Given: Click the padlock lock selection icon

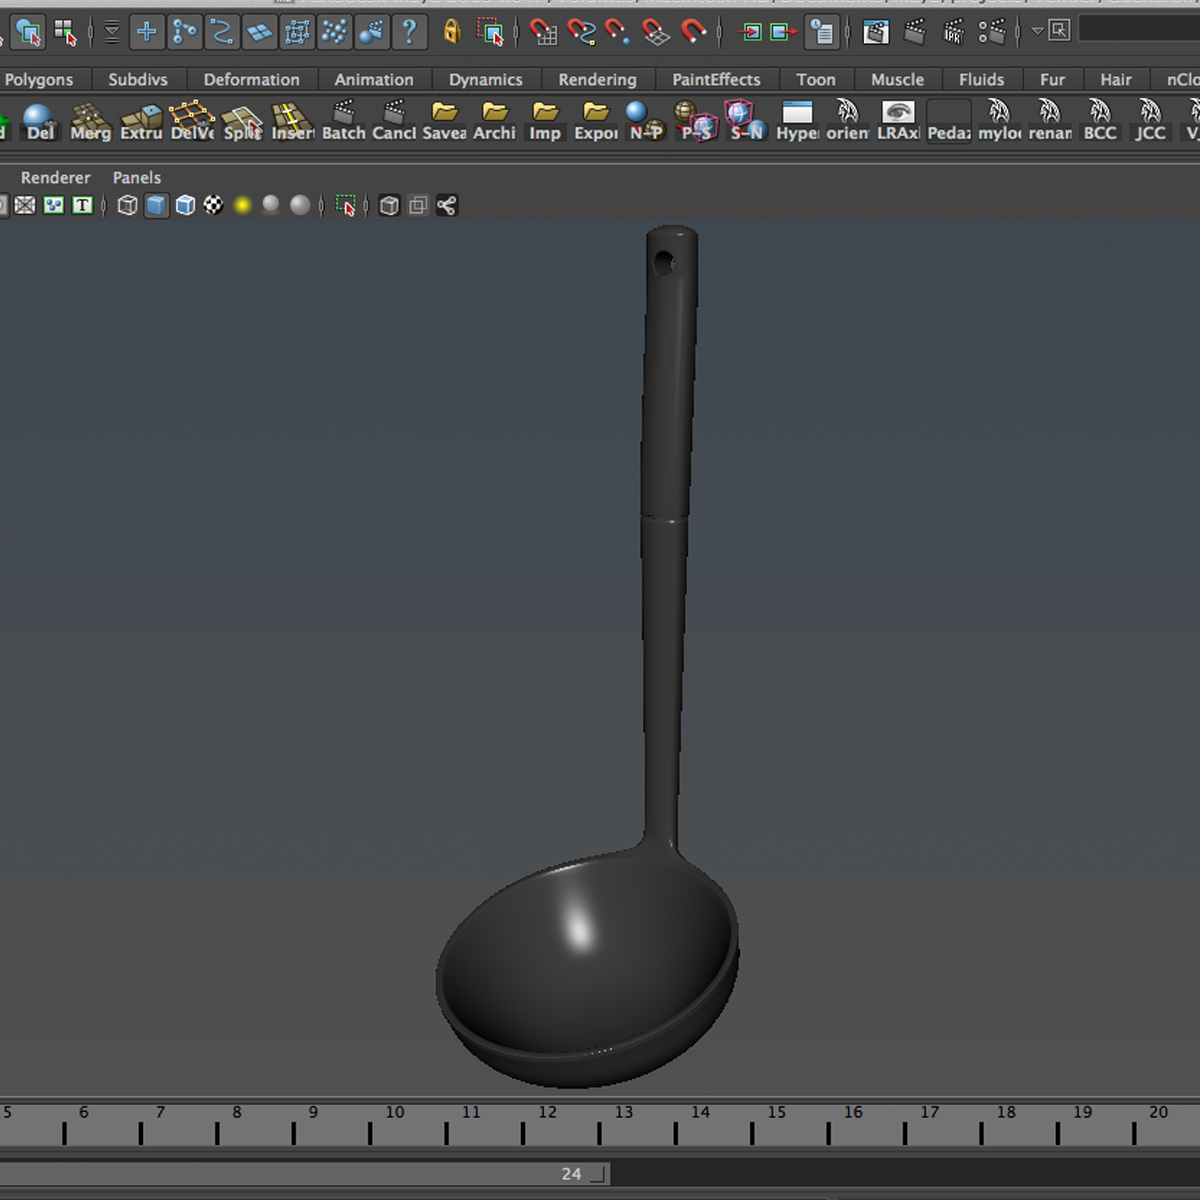Looking at the screenshot, I should pyautogui.click(x=452, y=32).
